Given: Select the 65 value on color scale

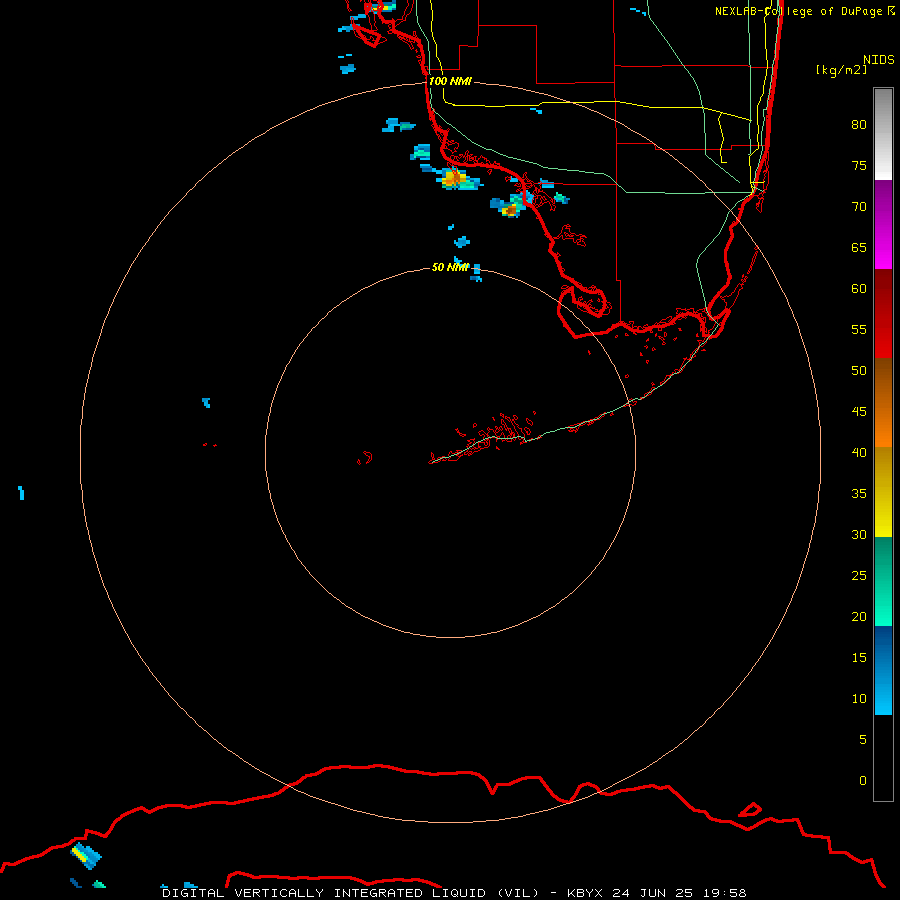Looking at the screenshot, I should pyautogui.click(x=859, y=247).
